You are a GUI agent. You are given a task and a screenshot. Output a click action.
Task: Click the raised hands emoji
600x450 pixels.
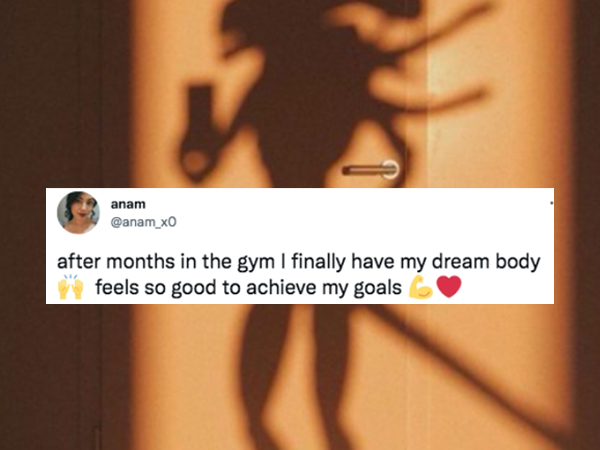tap(70, 287)
